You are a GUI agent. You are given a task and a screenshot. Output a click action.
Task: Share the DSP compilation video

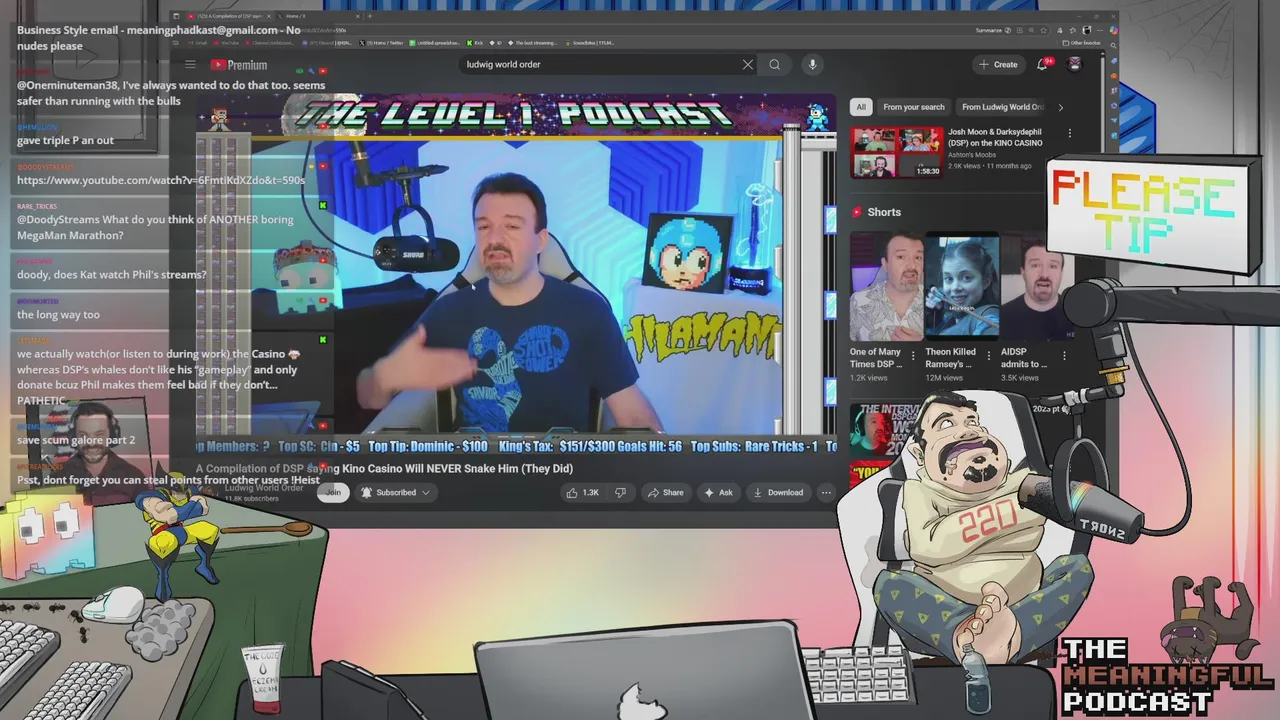[x=666, y=492]
